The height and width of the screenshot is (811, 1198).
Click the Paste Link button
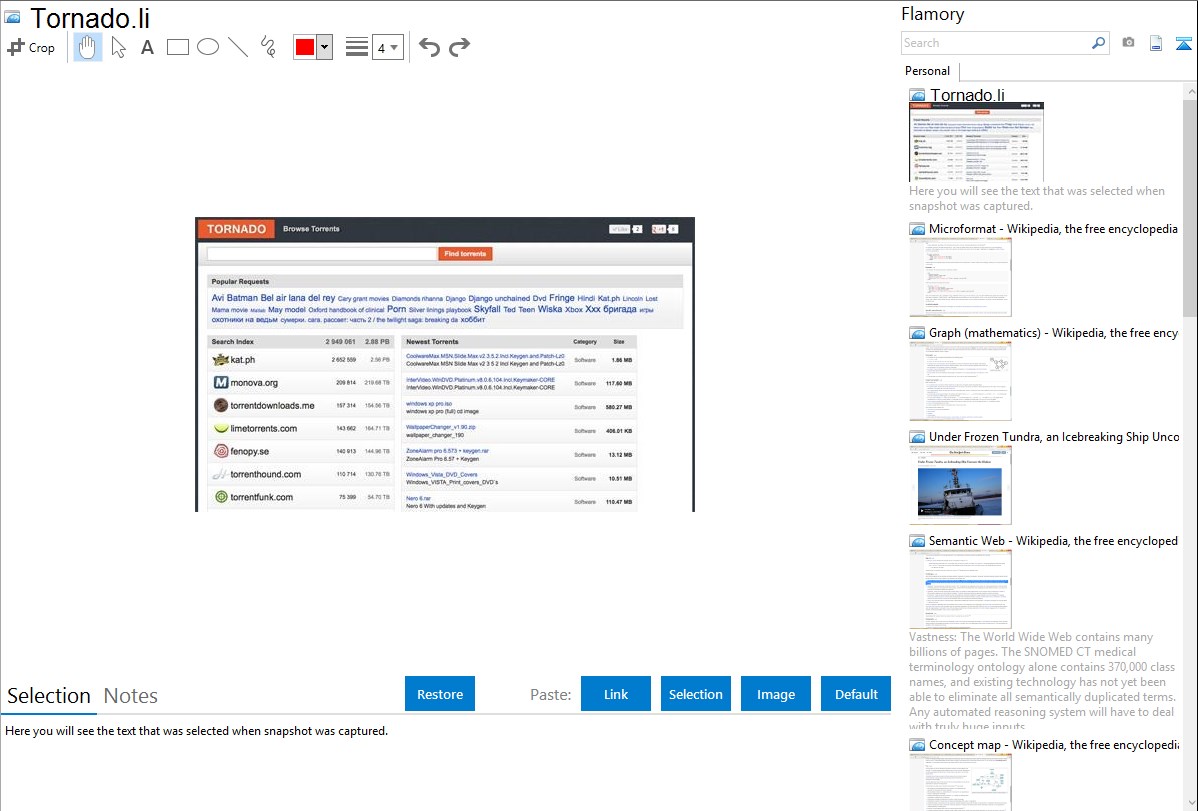point(616,694)
